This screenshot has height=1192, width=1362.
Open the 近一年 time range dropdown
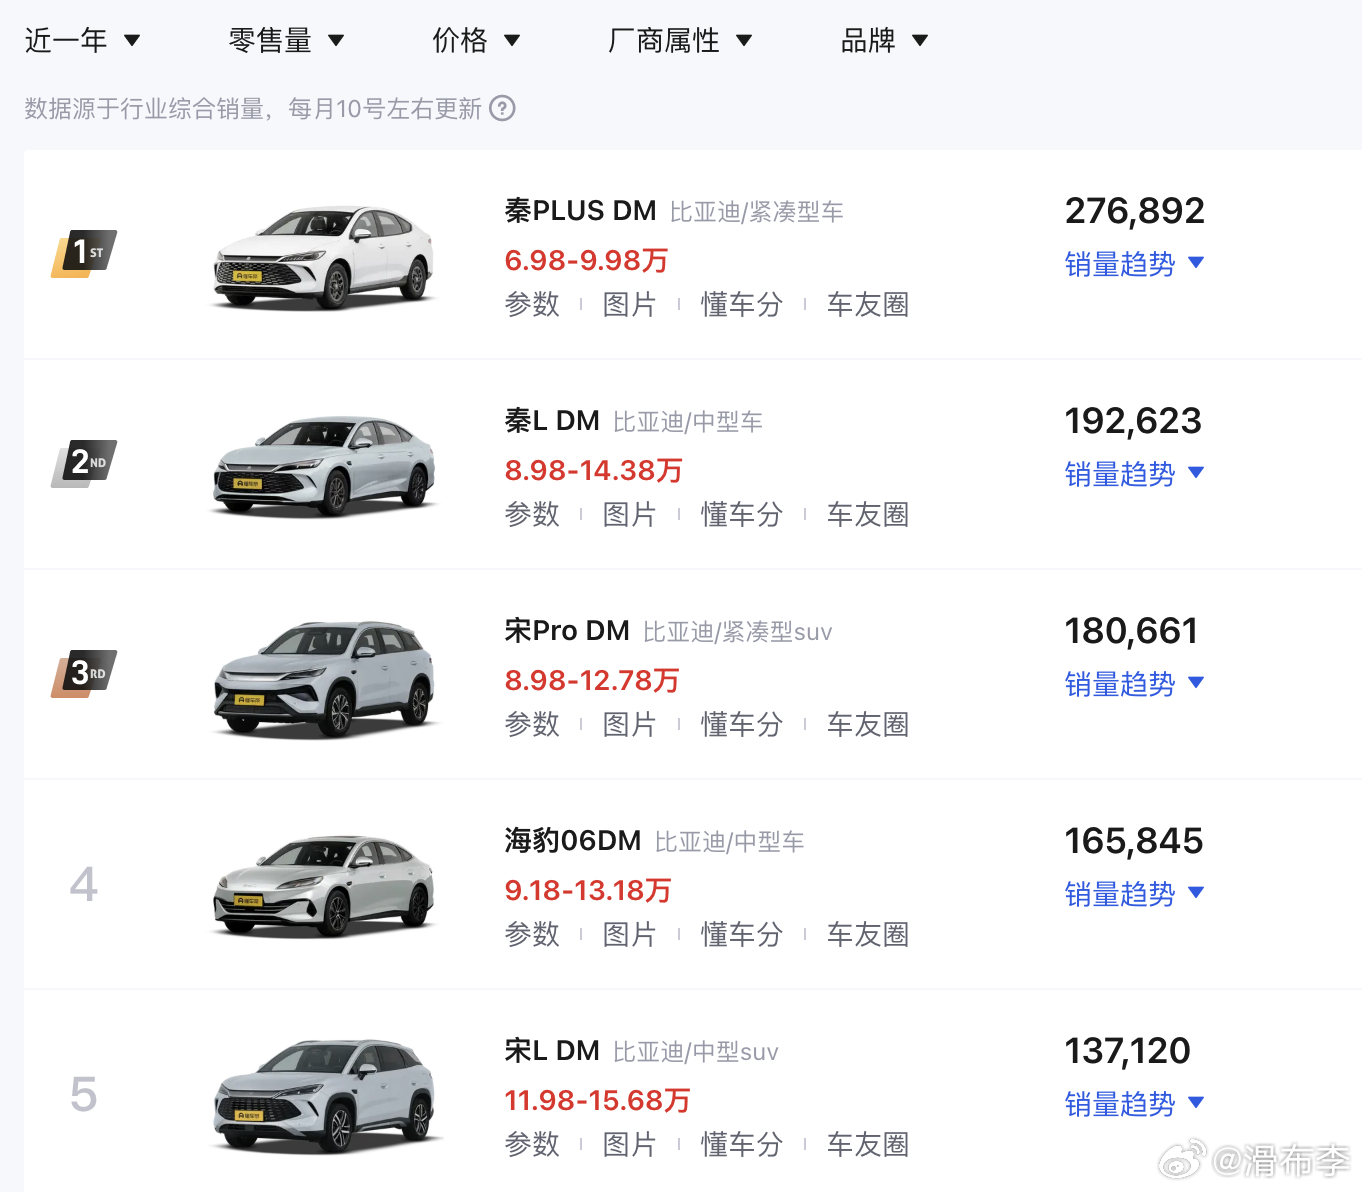pyautogui.click(x=82, y=40)
